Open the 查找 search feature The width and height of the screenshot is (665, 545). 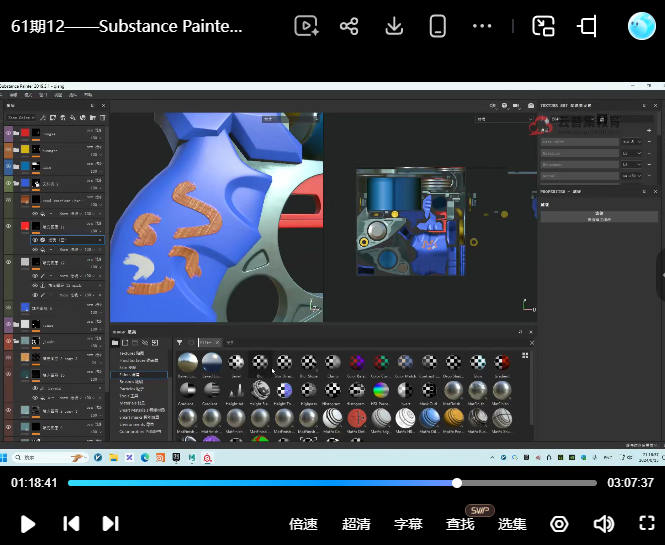point(460,524)
